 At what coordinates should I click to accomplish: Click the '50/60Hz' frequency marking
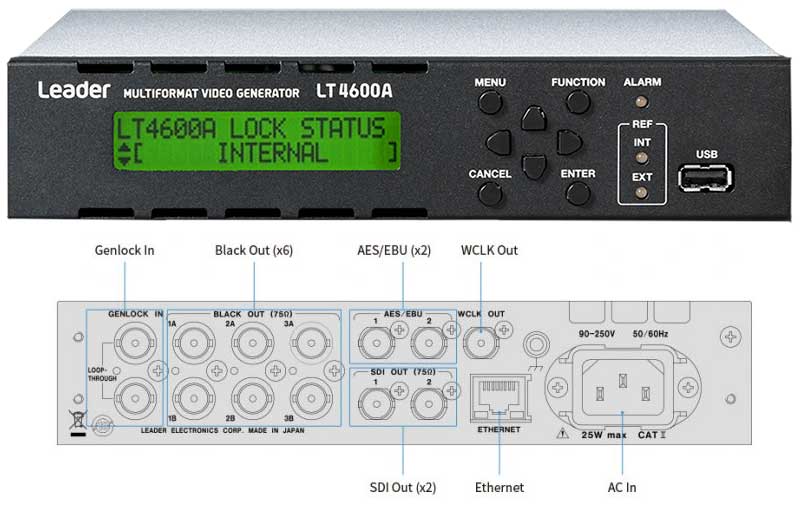tap(650, 334)
